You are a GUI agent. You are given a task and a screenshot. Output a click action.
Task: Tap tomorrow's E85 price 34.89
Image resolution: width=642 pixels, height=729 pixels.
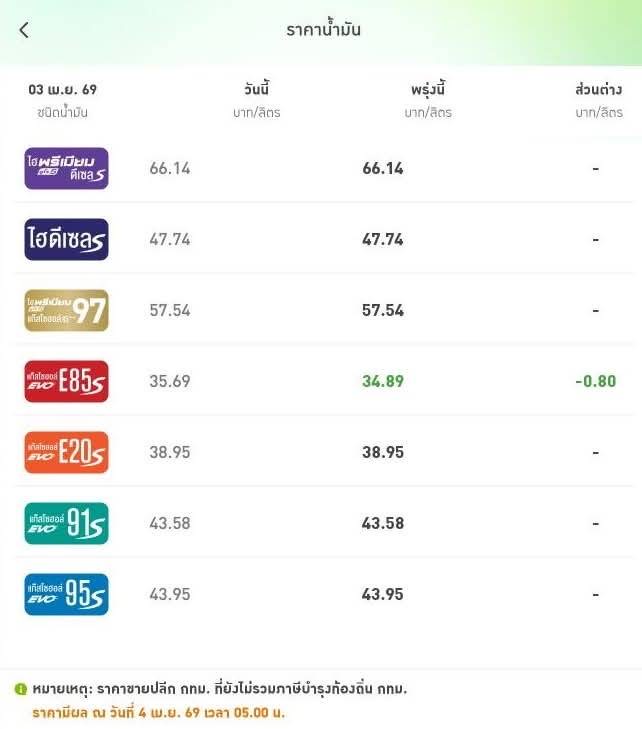[x=383, y=381]
